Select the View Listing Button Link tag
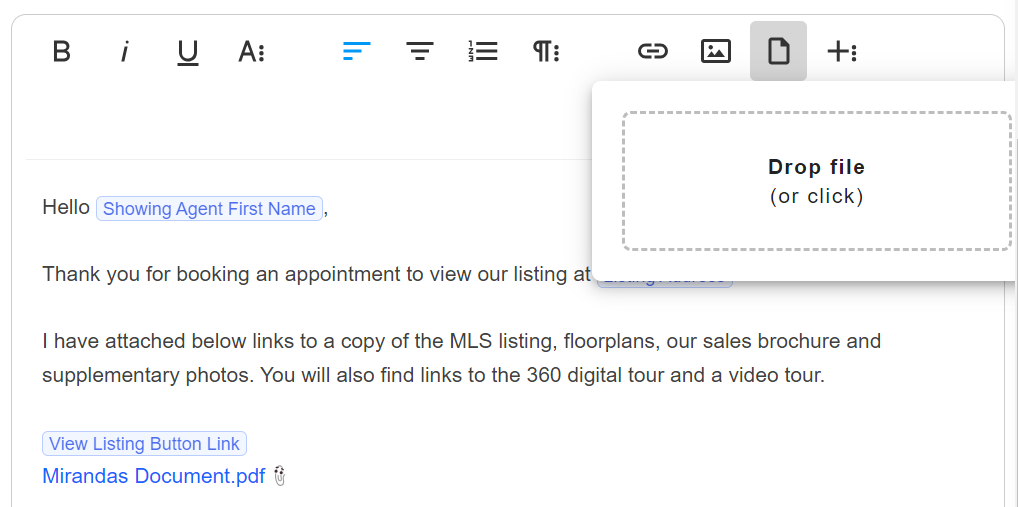The image size is (1018, 507). click(x=144, y=443)
